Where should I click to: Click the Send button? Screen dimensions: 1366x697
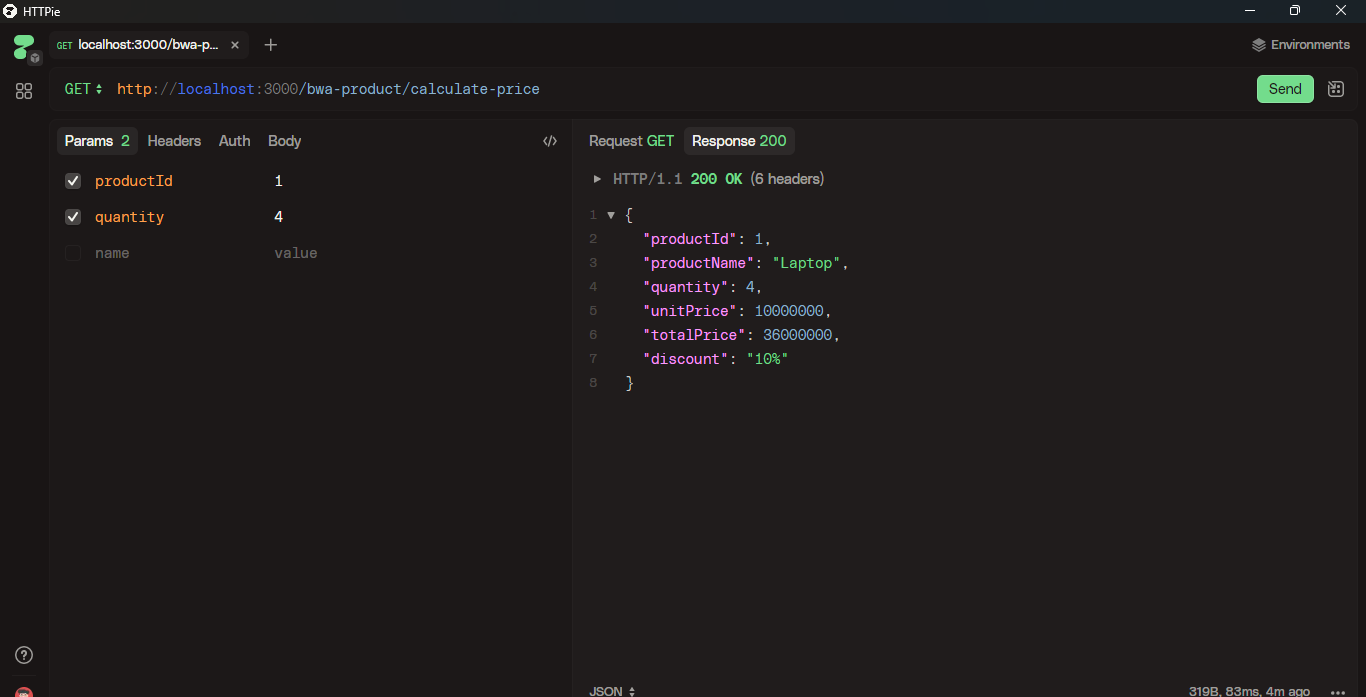pyautogui.click(x=1285, y=88)
